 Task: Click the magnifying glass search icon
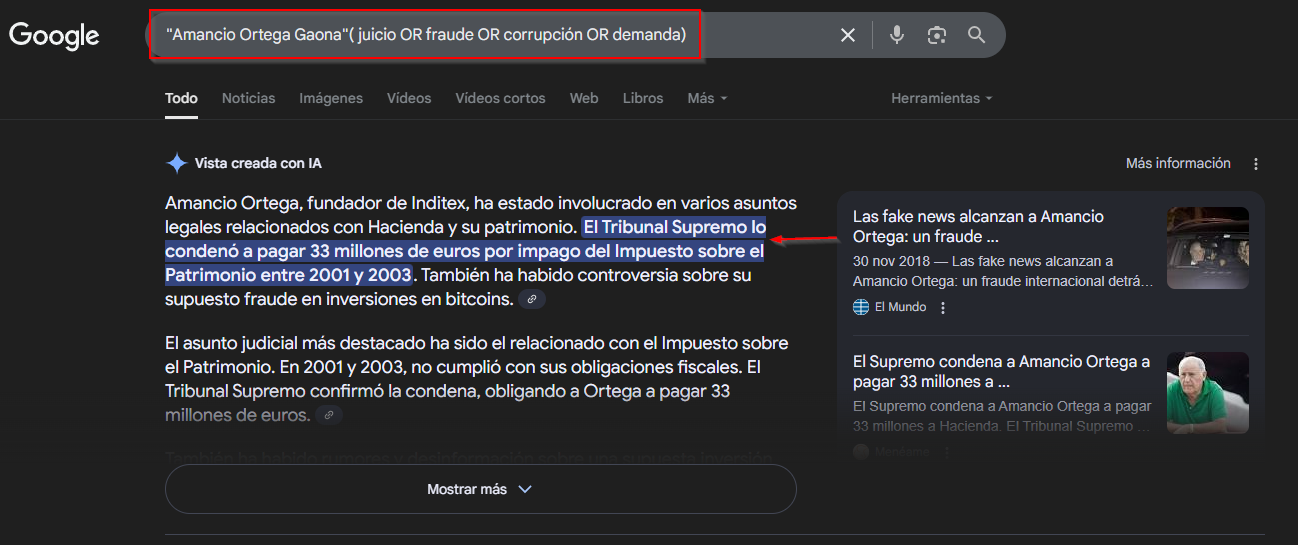click(x=976, y=35)
